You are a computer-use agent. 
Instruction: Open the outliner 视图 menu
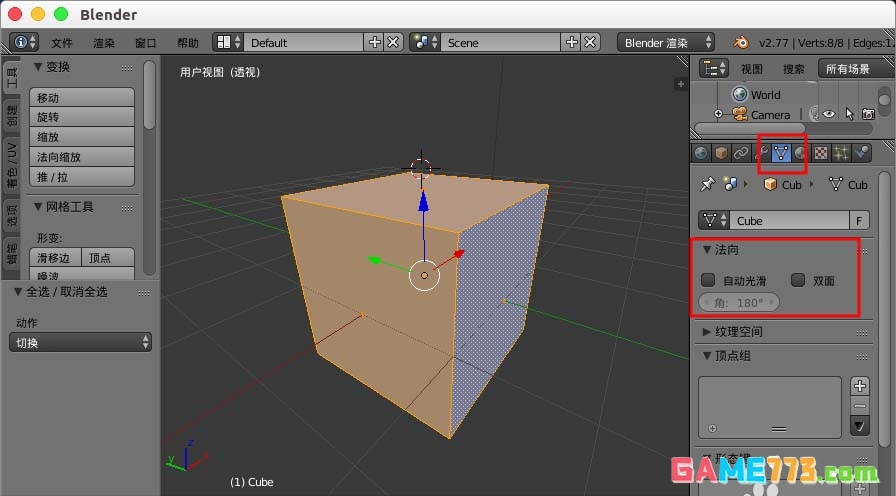(751, 69)
